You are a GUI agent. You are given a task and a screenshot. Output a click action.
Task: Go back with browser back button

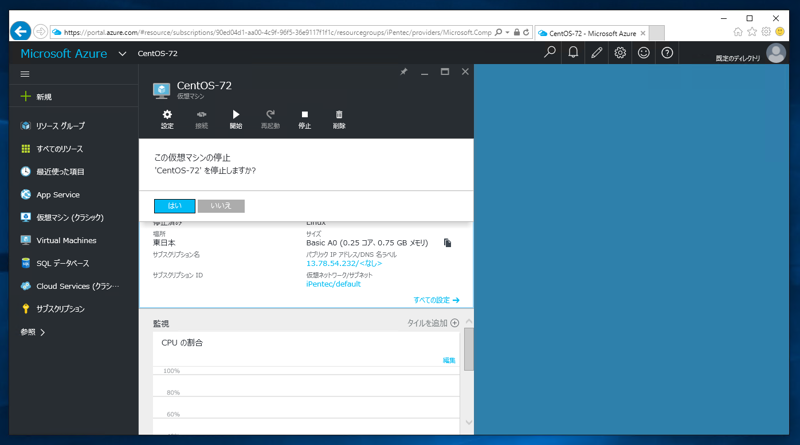pos(20,32)
